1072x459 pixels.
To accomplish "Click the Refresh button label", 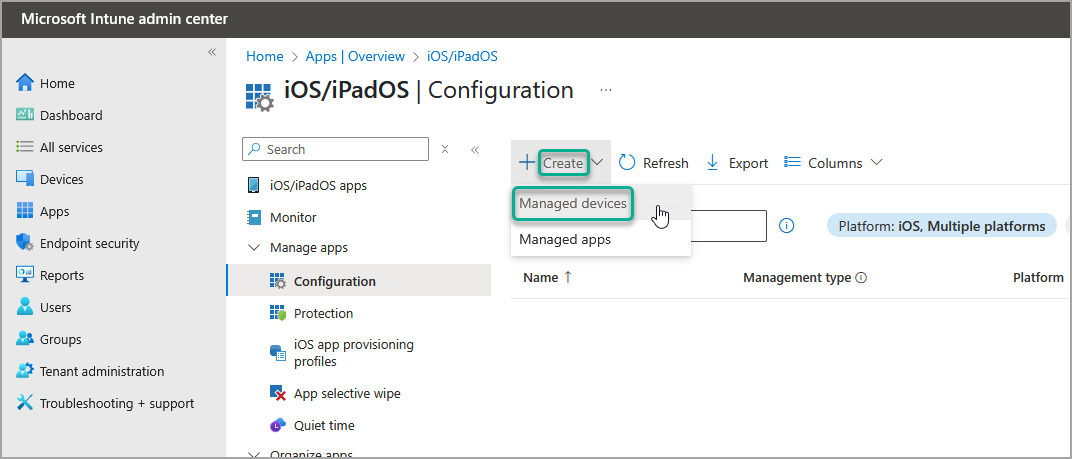I will (666, 163).
